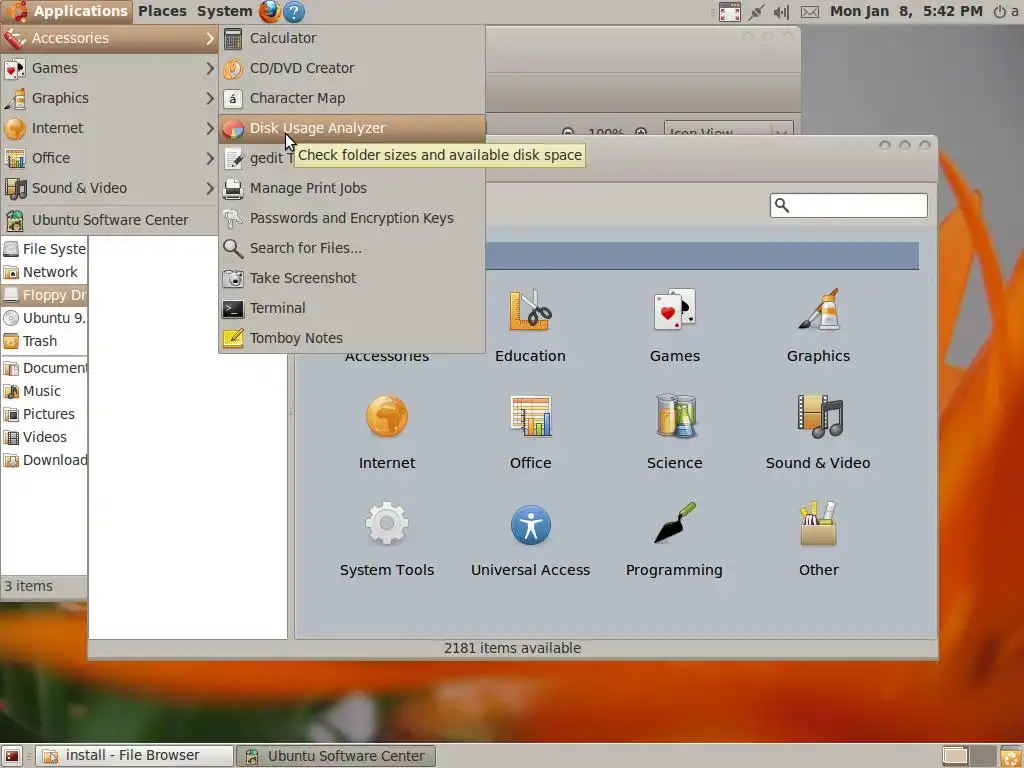Click the network connection indicator icon

(x=757, y=12)
